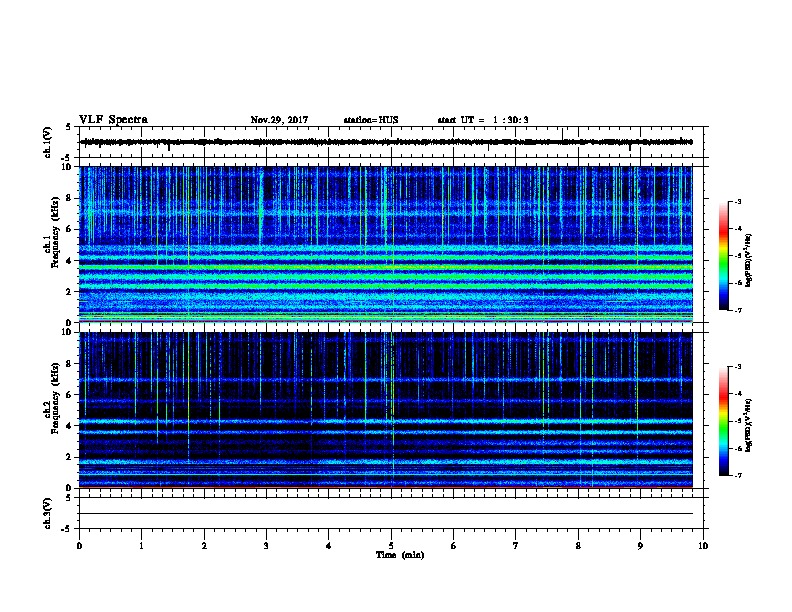Click the ch.2 spectrogram panel
Viewport: 792px width, 612px height.
[386, 410]
